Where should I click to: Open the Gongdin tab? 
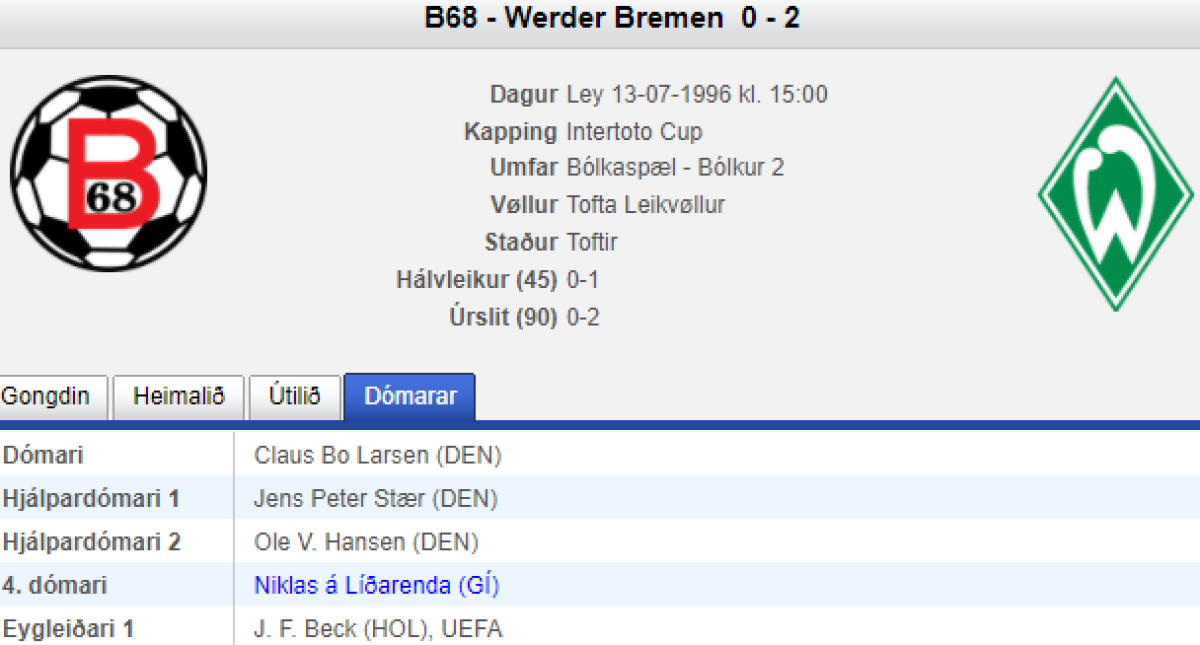point(46,396)
